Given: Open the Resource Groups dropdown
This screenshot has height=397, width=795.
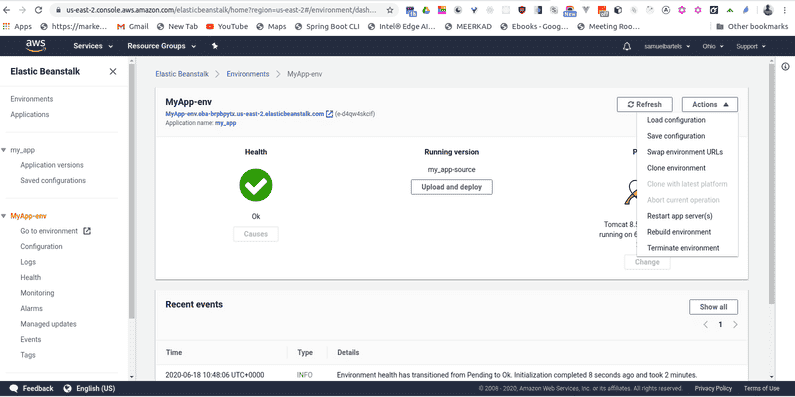Looking at the screenshot, I should click(162, 46).
